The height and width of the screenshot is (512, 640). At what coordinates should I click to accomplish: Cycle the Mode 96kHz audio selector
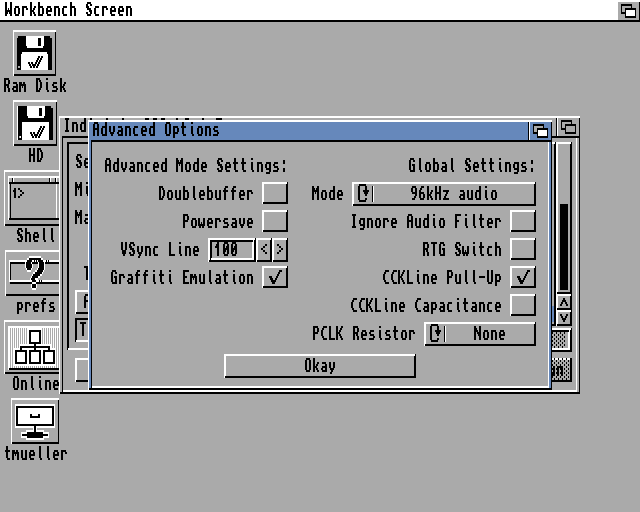click(443, 193)
